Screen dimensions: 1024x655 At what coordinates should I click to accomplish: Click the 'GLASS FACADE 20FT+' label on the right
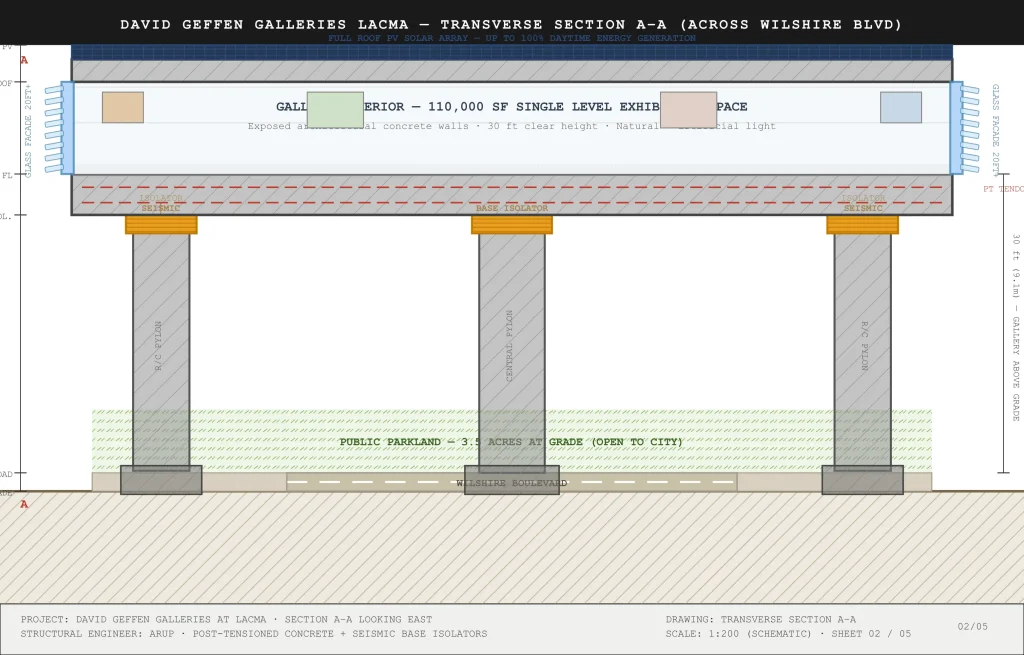[995, 130]
